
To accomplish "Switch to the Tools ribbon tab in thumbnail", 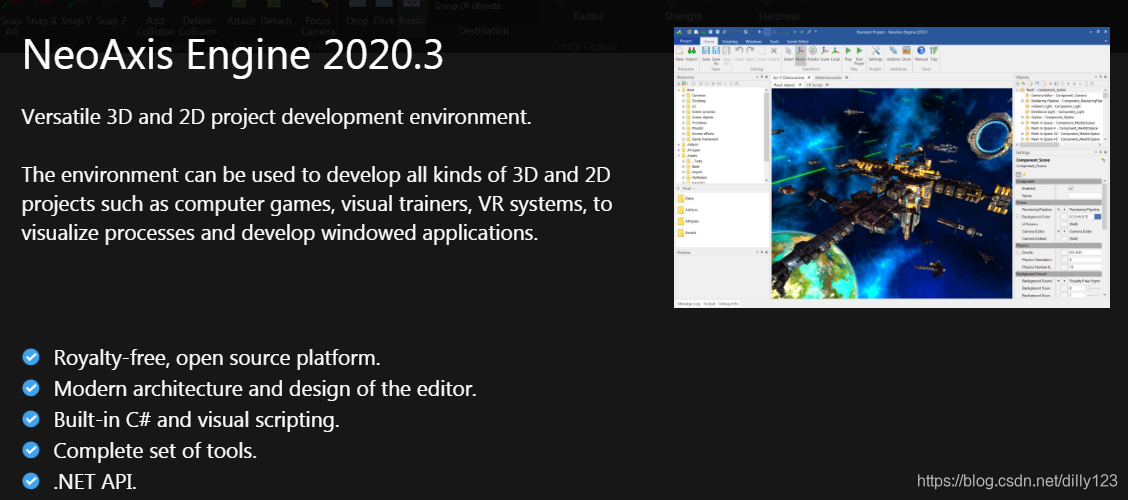I will (x=774, y=41).
